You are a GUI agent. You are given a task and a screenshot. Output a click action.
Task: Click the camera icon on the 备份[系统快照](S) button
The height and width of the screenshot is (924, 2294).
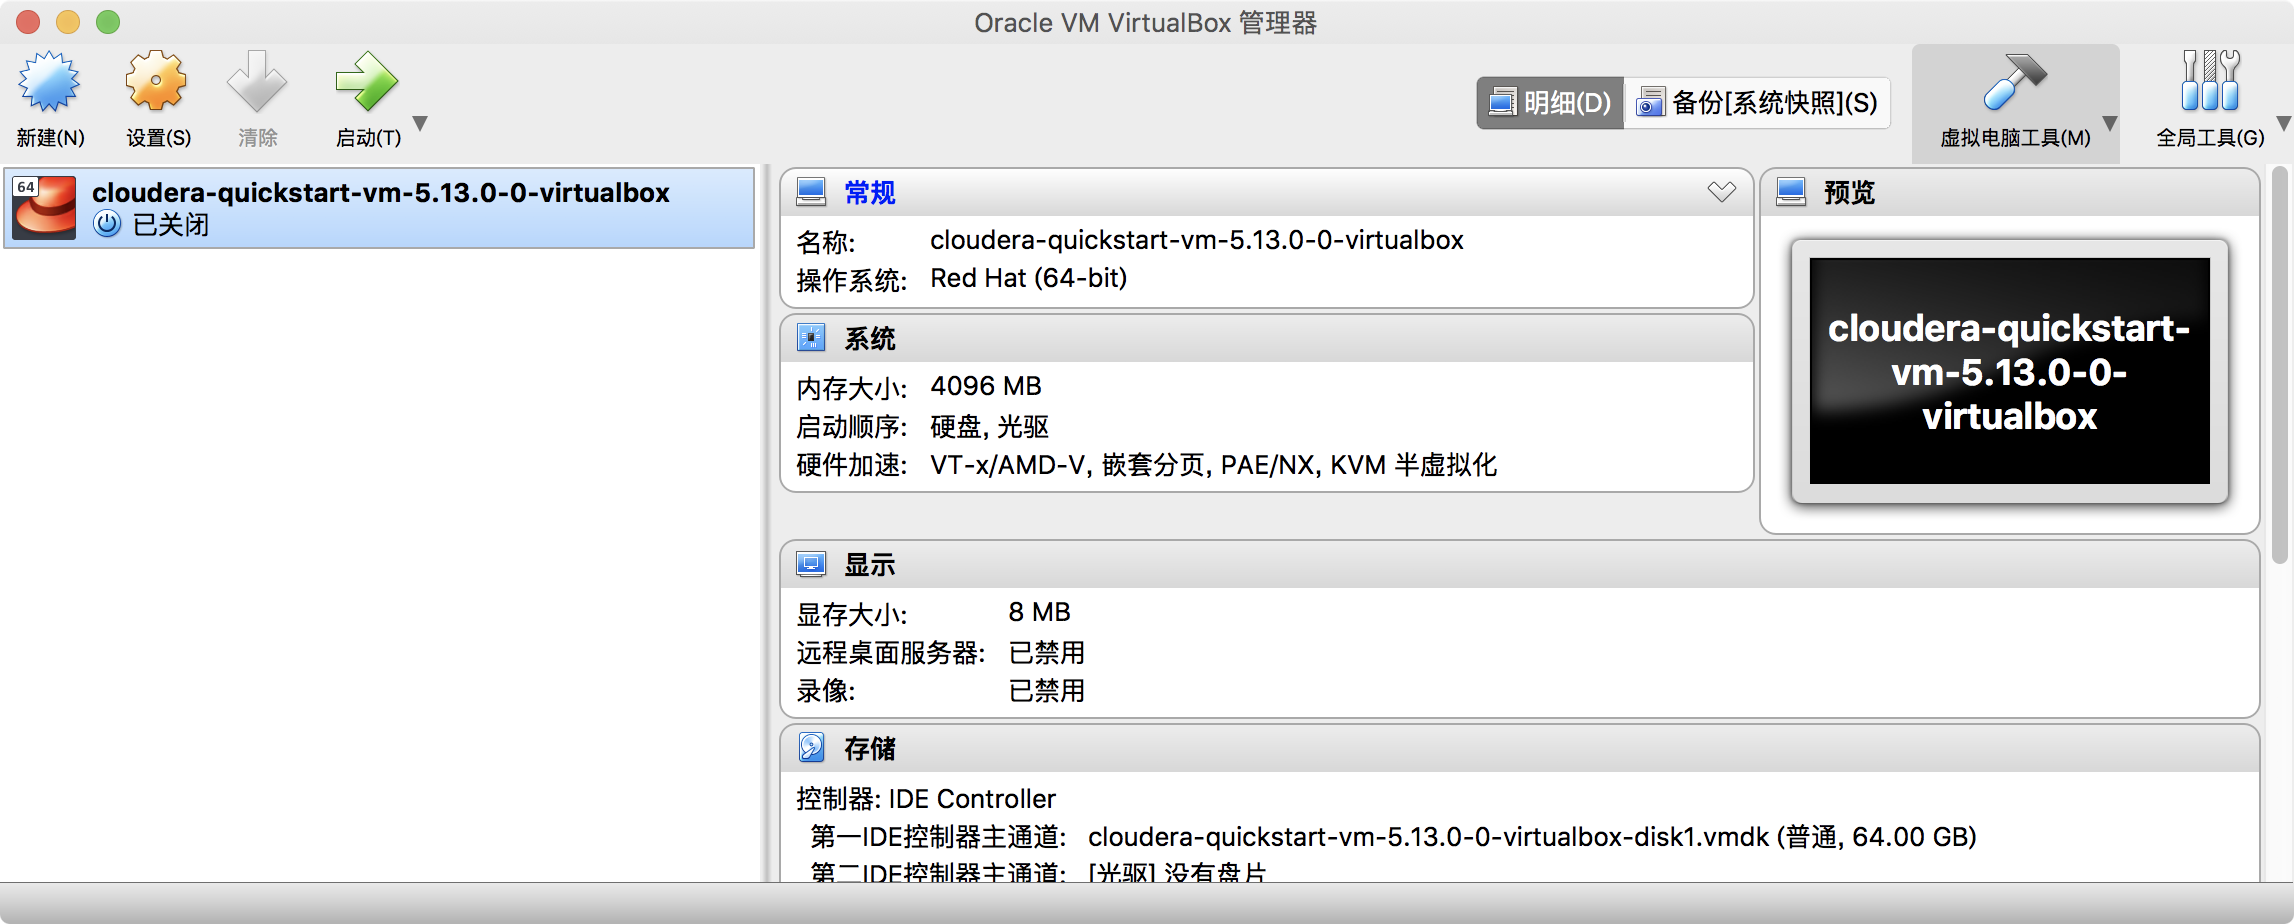coord(1650,102)
